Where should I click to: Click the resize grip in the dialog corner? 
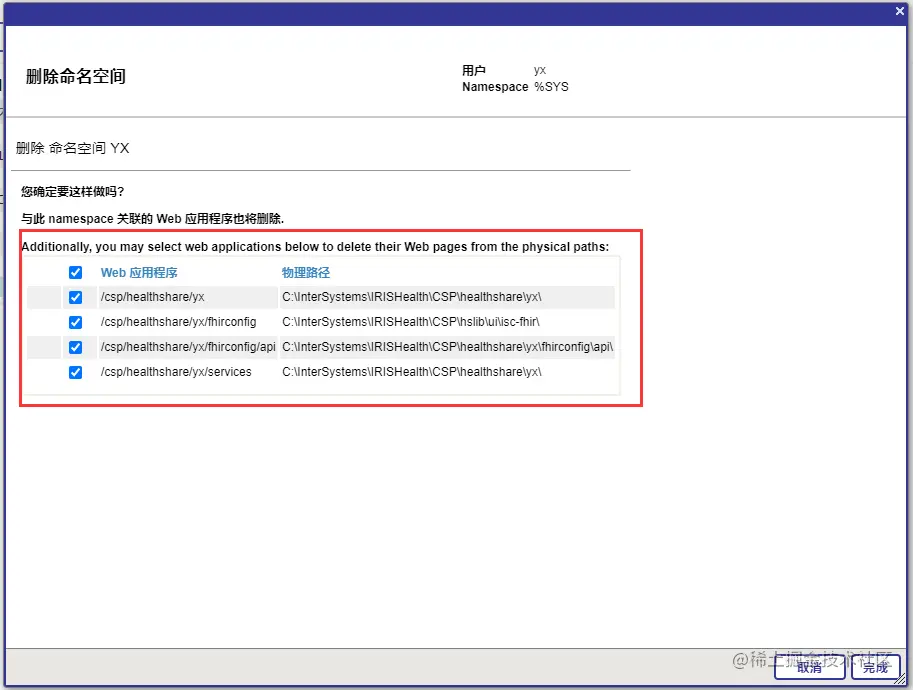(900, 679)
